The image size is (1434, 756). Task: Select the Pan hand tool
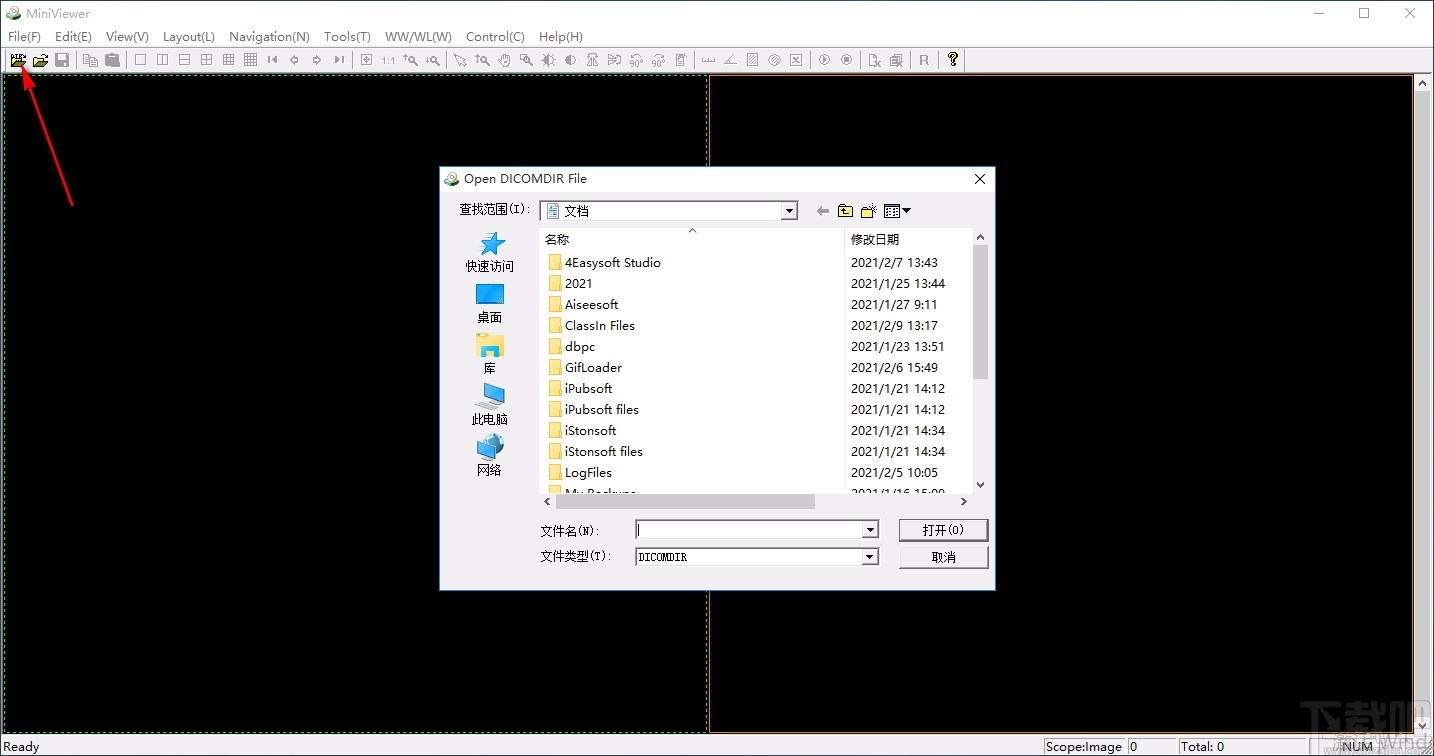coord(504,60)
